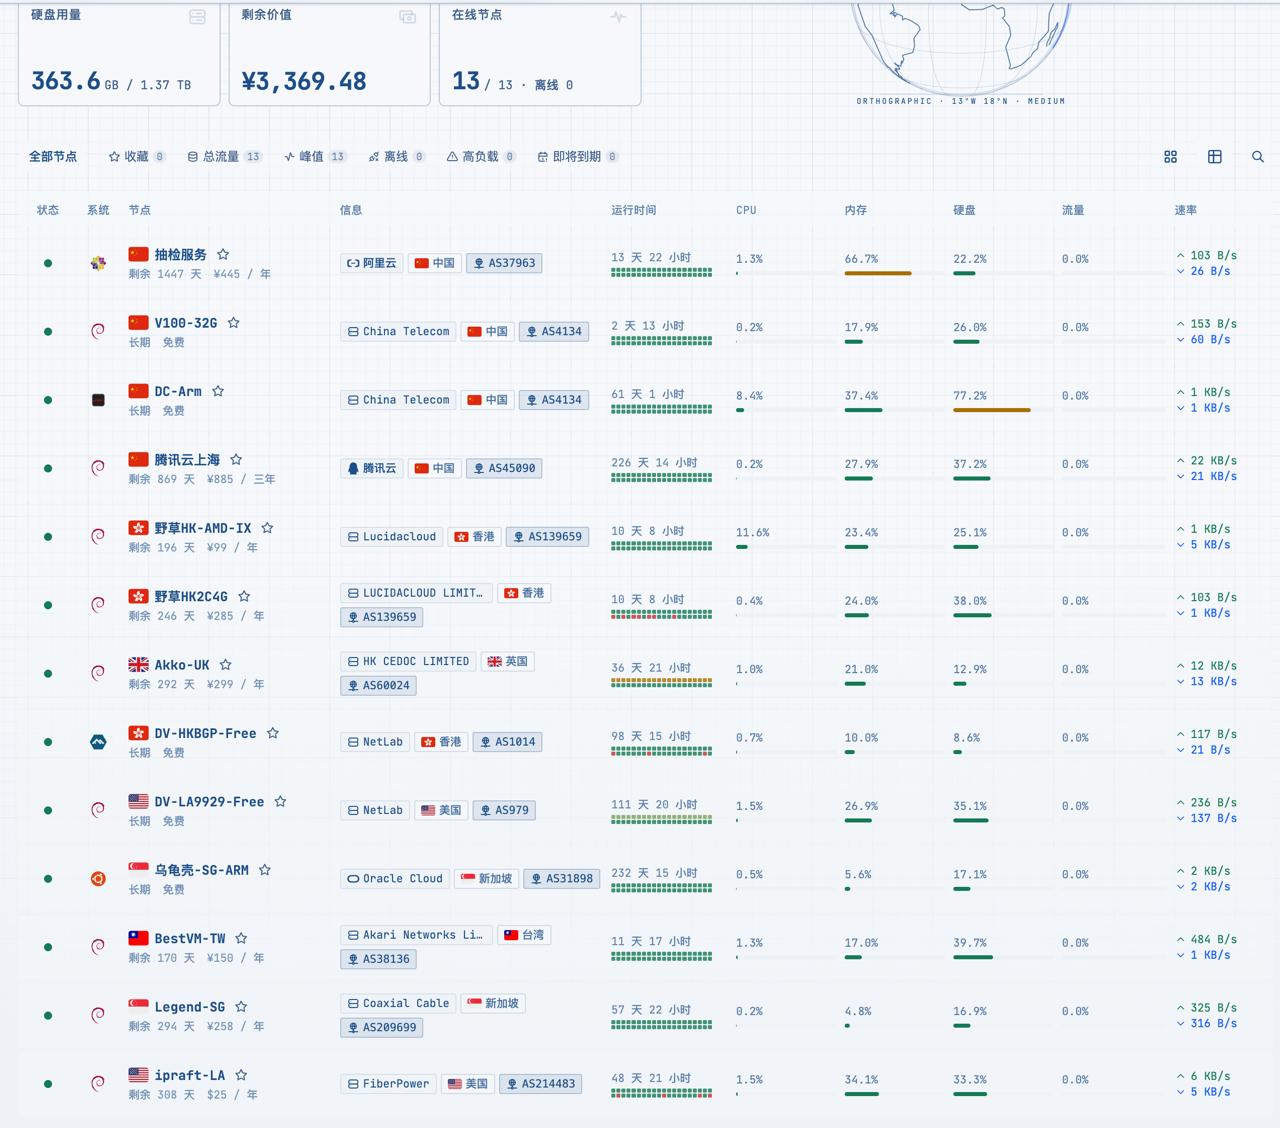Click the CPU column header
The height and width of the screenshot is (1128, 1280).
tap(746, 210)
